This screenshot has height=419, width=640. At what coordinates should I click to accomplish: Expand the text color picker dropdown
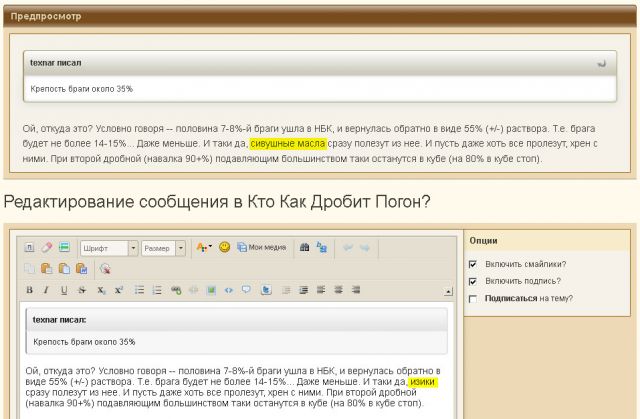[211, 247]
